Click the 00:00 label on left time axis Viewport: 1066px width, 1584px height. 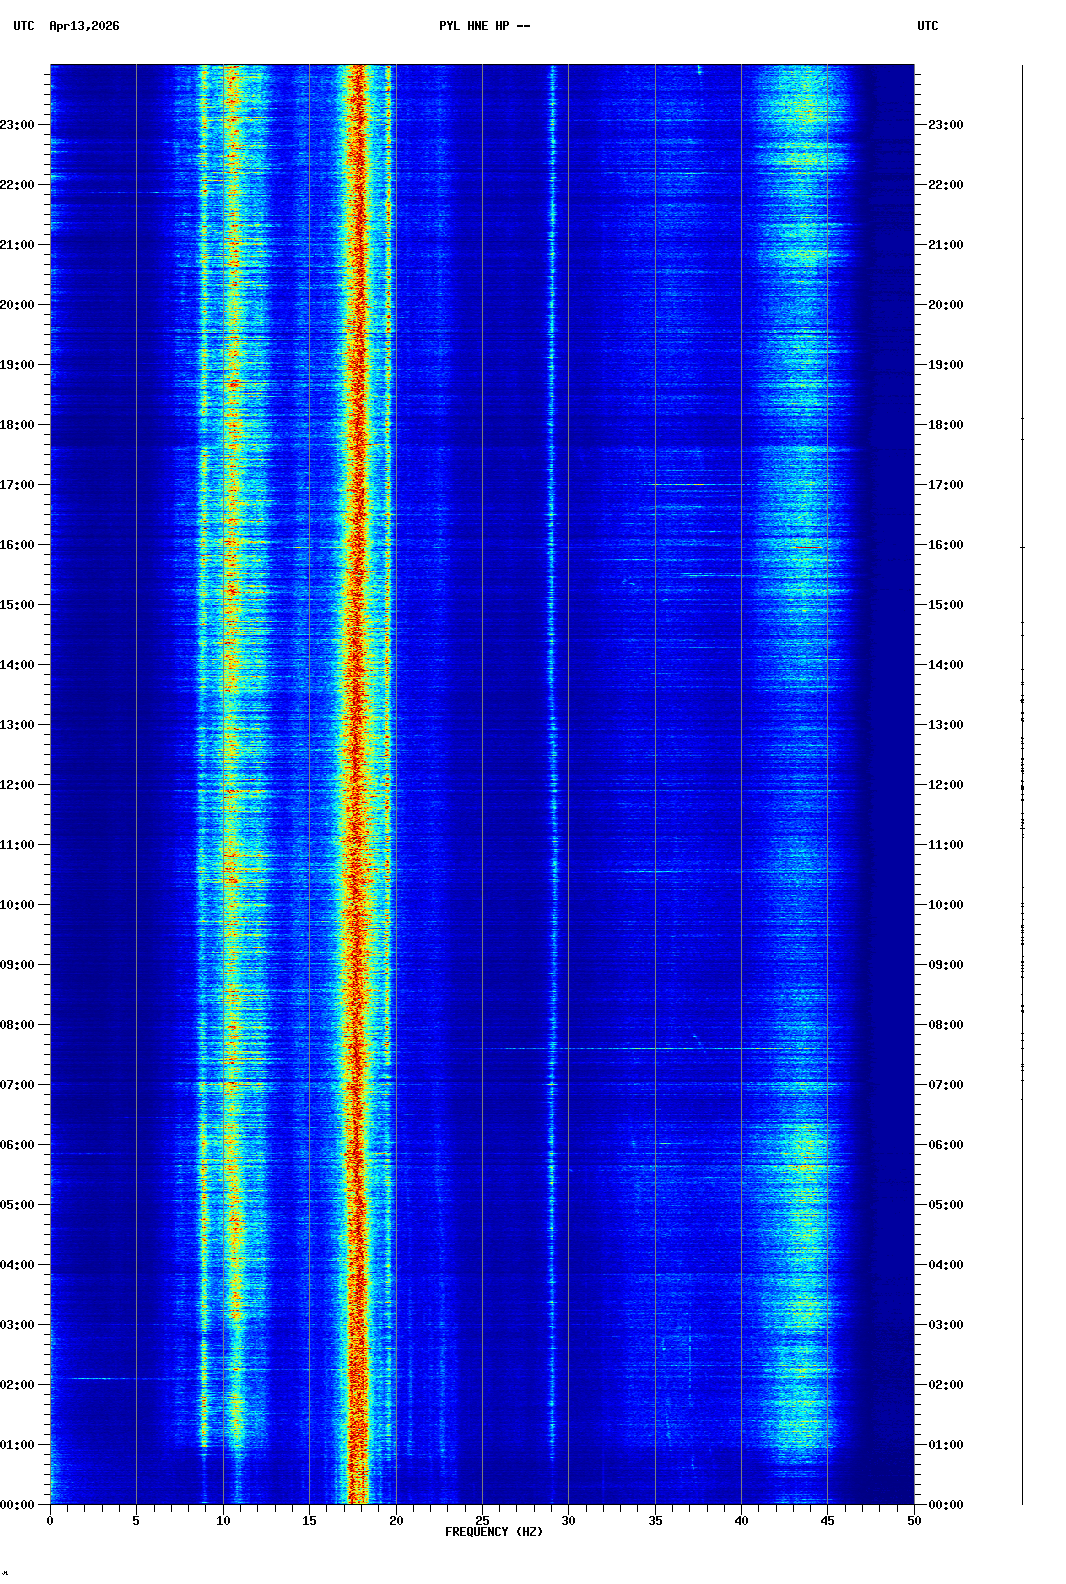tap(18, 1505)
